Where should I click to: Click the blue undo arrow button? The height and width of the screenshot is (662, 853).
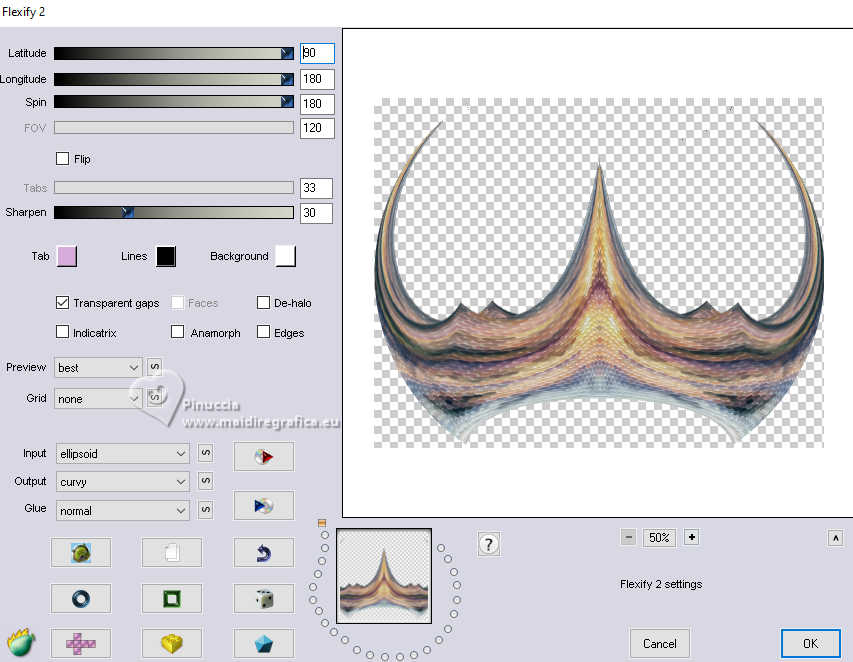pyautogui.click(x=264, y=553)
